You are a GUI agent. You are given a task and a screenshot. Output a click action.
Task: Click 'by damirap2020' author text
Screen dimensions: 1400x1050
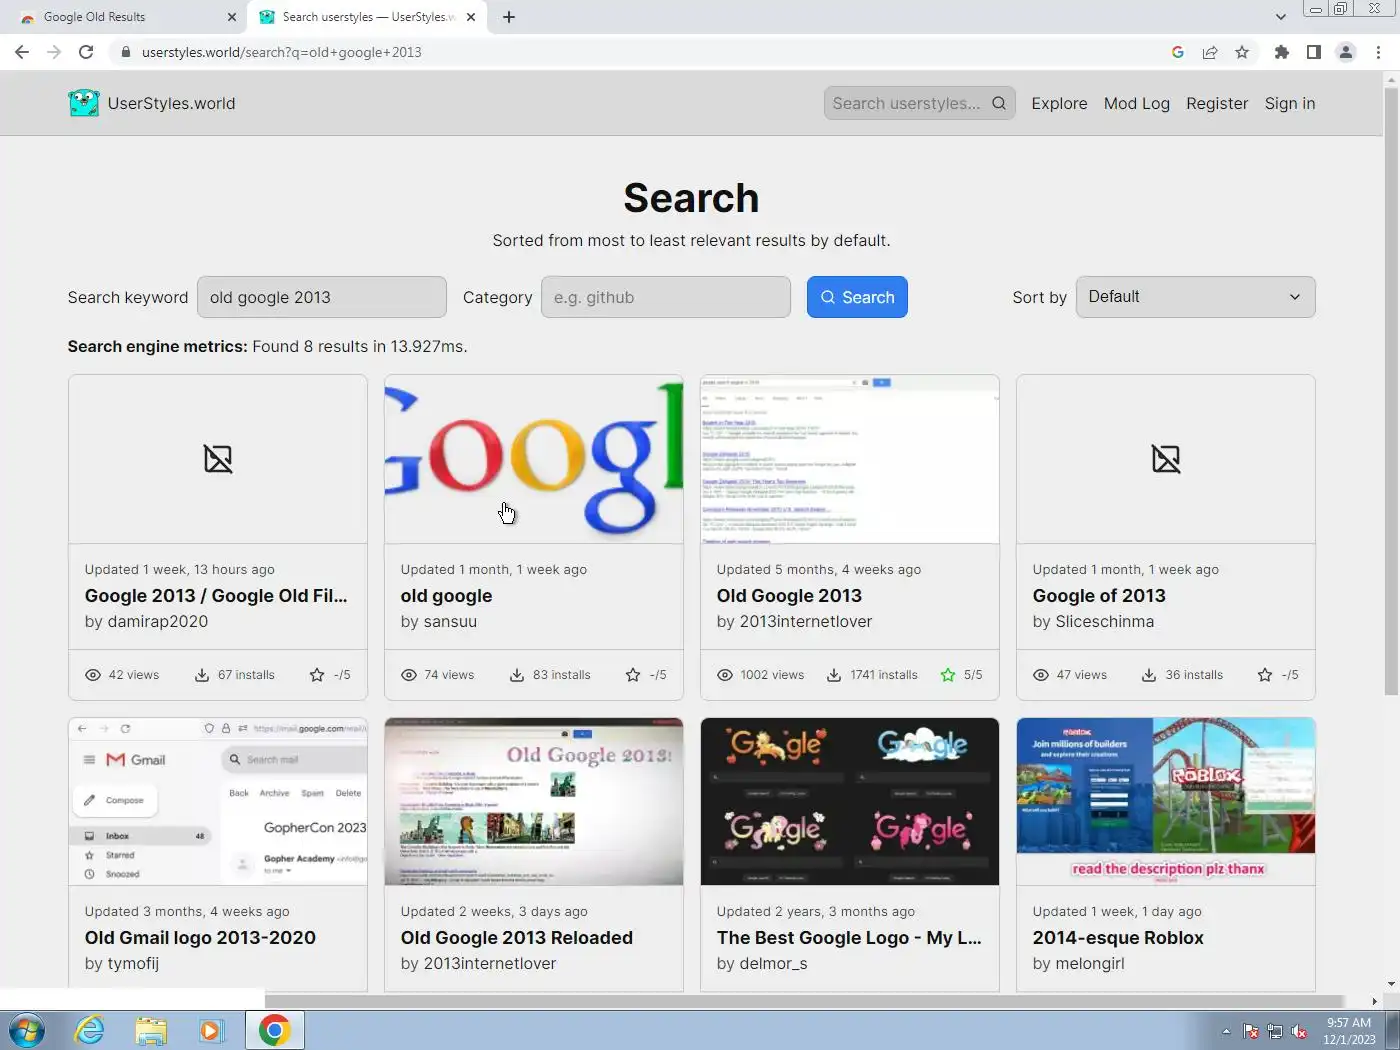click(146, 622)
